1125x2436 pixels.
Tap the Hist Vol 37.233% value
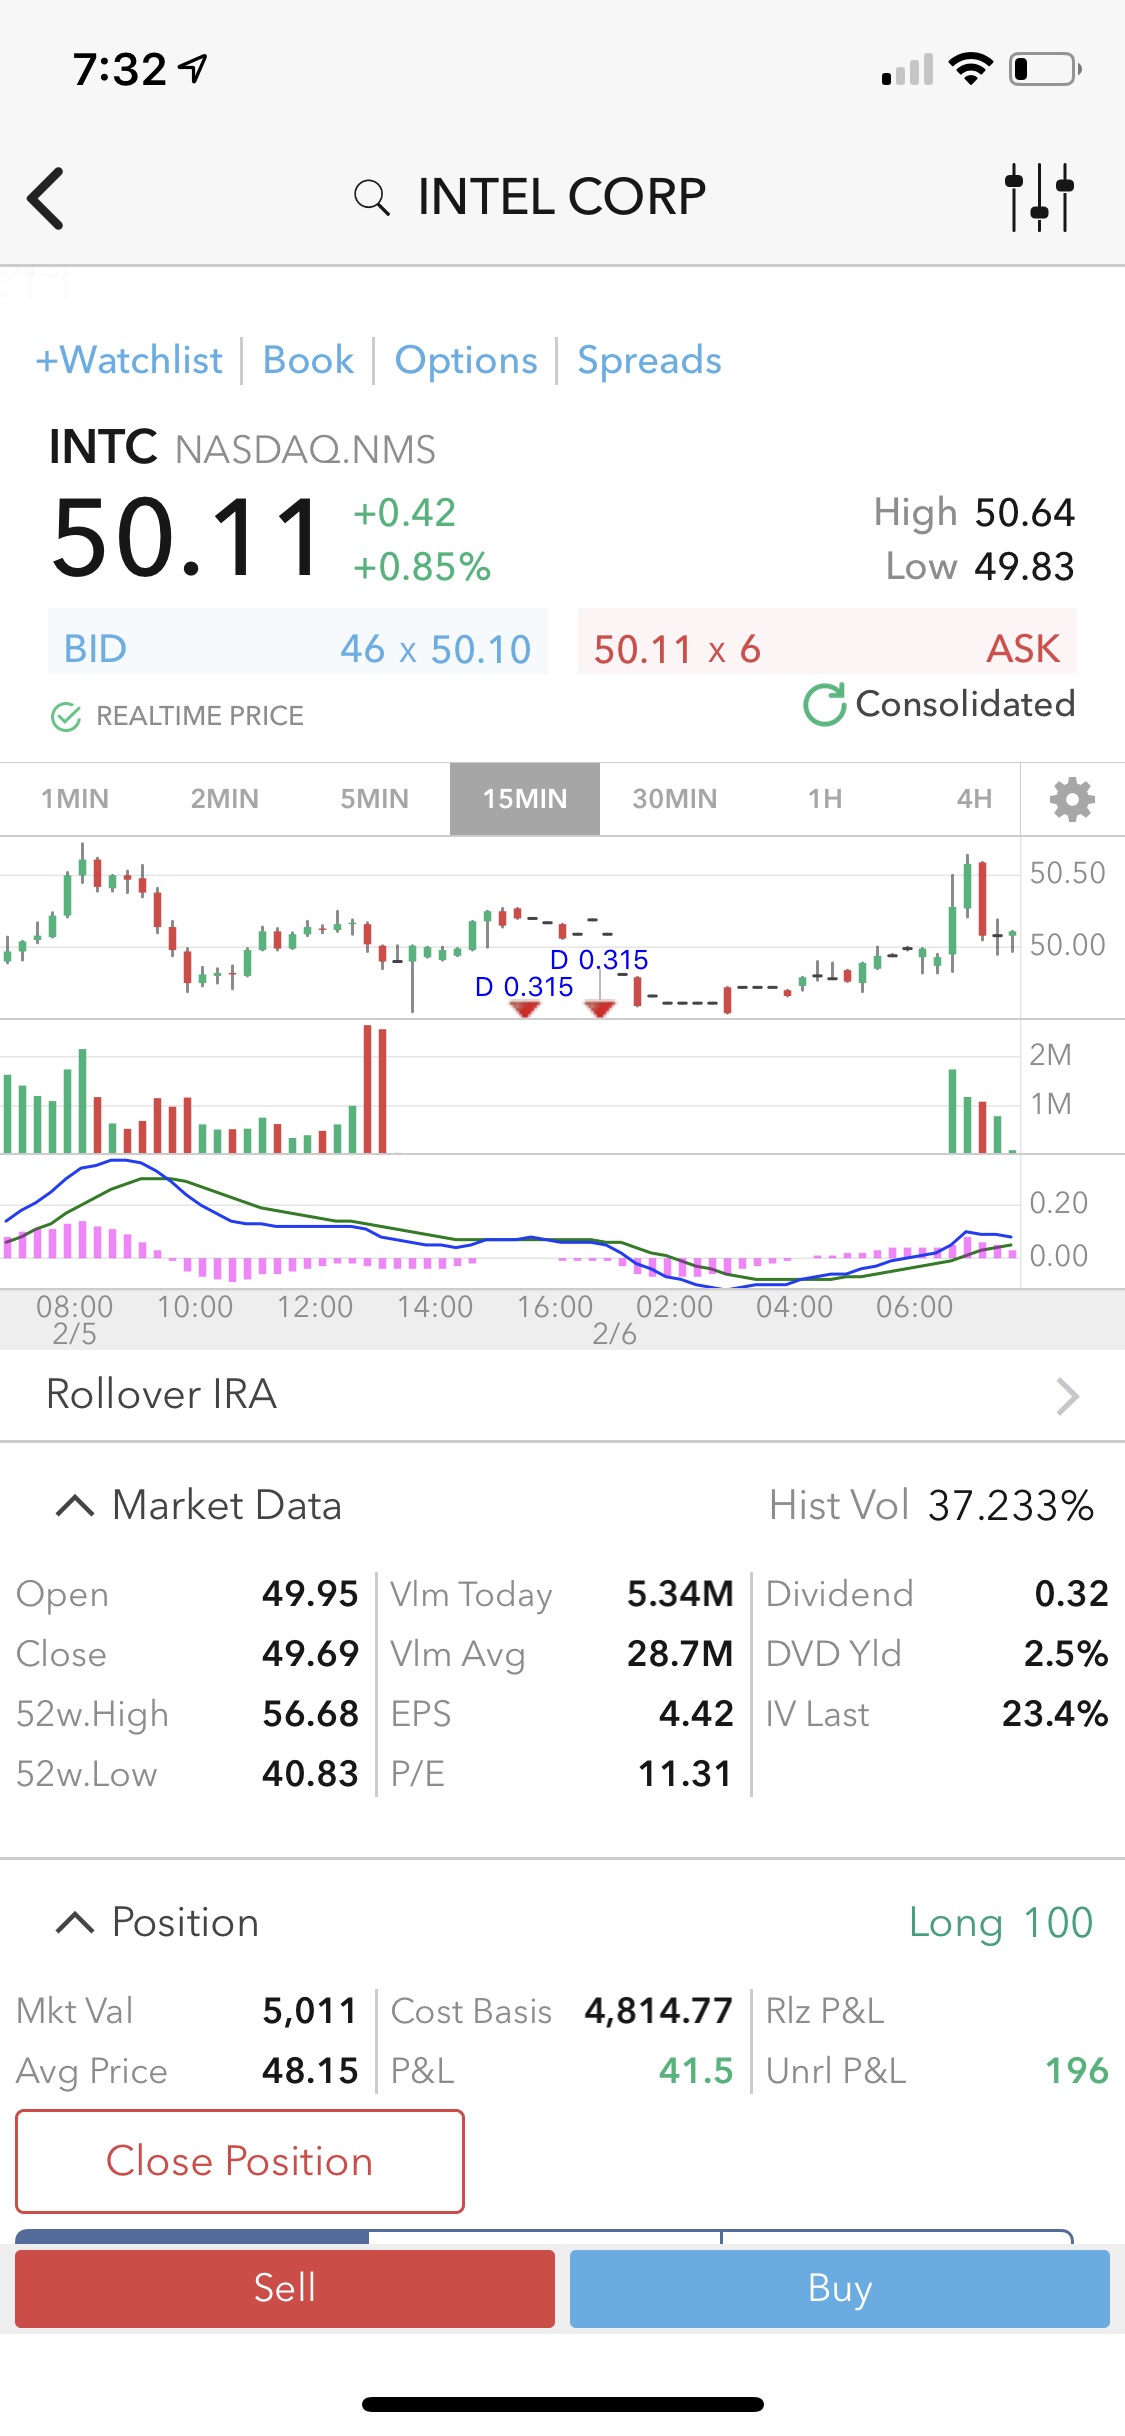pyautogui.click(x=1011, y=1505)
